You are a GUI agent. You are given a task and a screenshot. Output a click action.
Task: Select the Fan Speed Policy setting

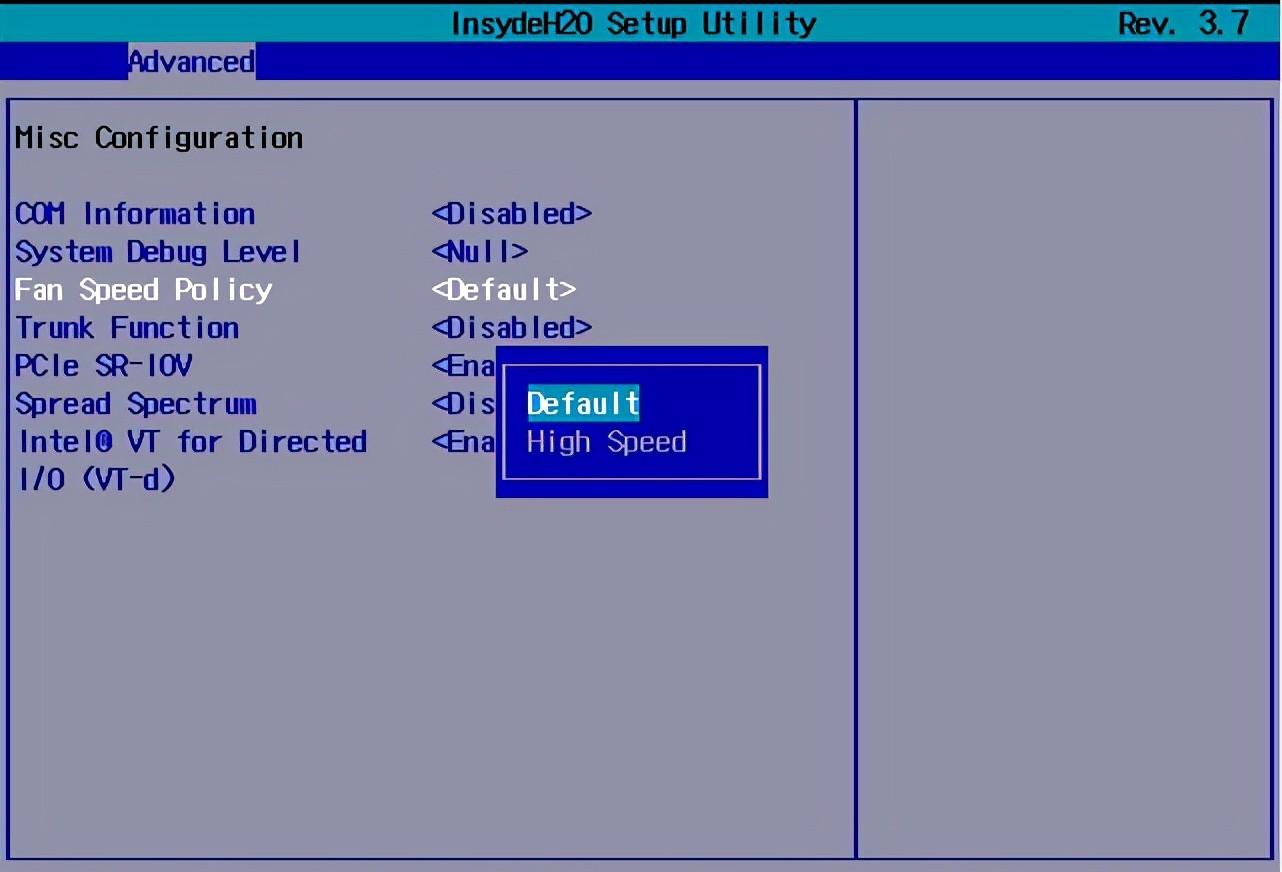tap(143, 290)
